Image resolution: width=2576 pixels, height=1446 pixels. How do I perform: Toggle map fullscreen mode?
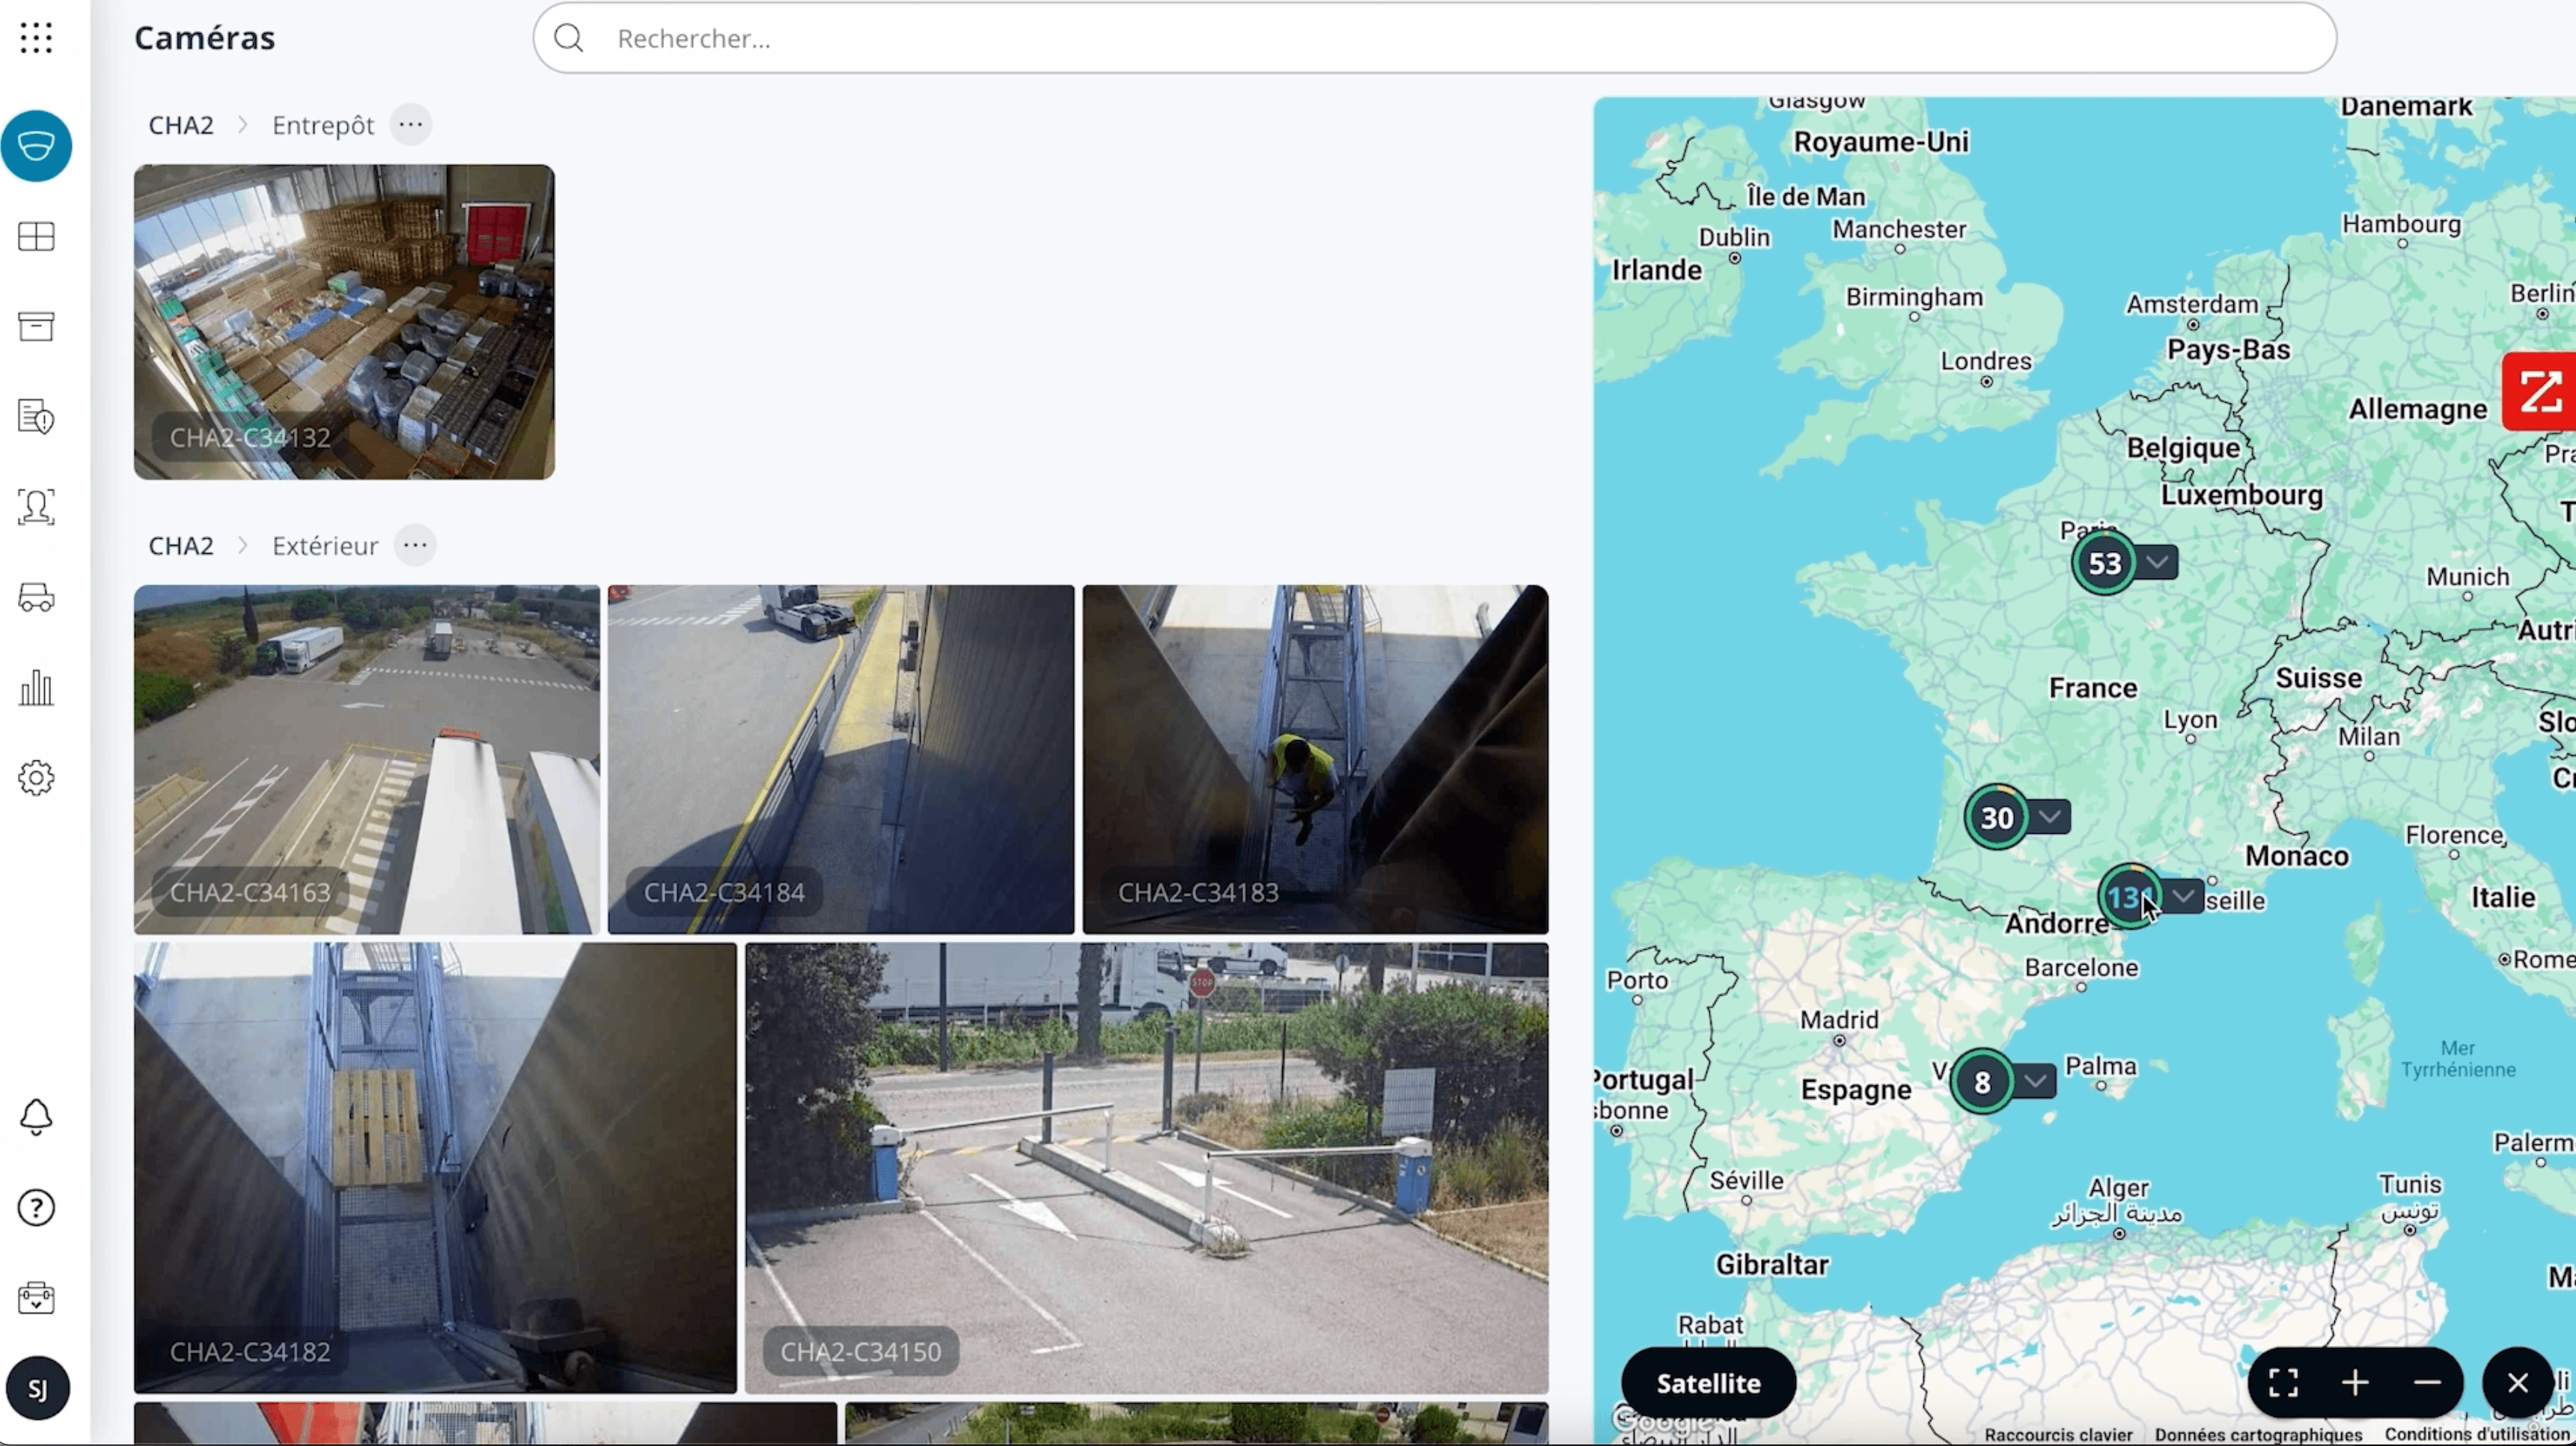pos(2283,1383)
